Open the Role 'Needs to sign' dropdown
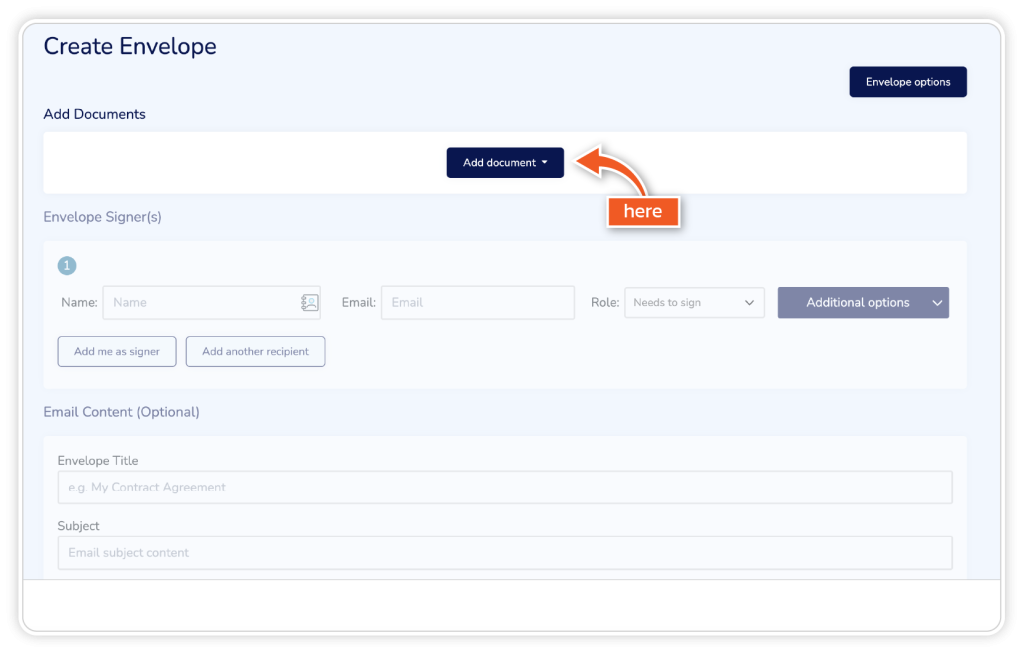 (x=694, y=303)
